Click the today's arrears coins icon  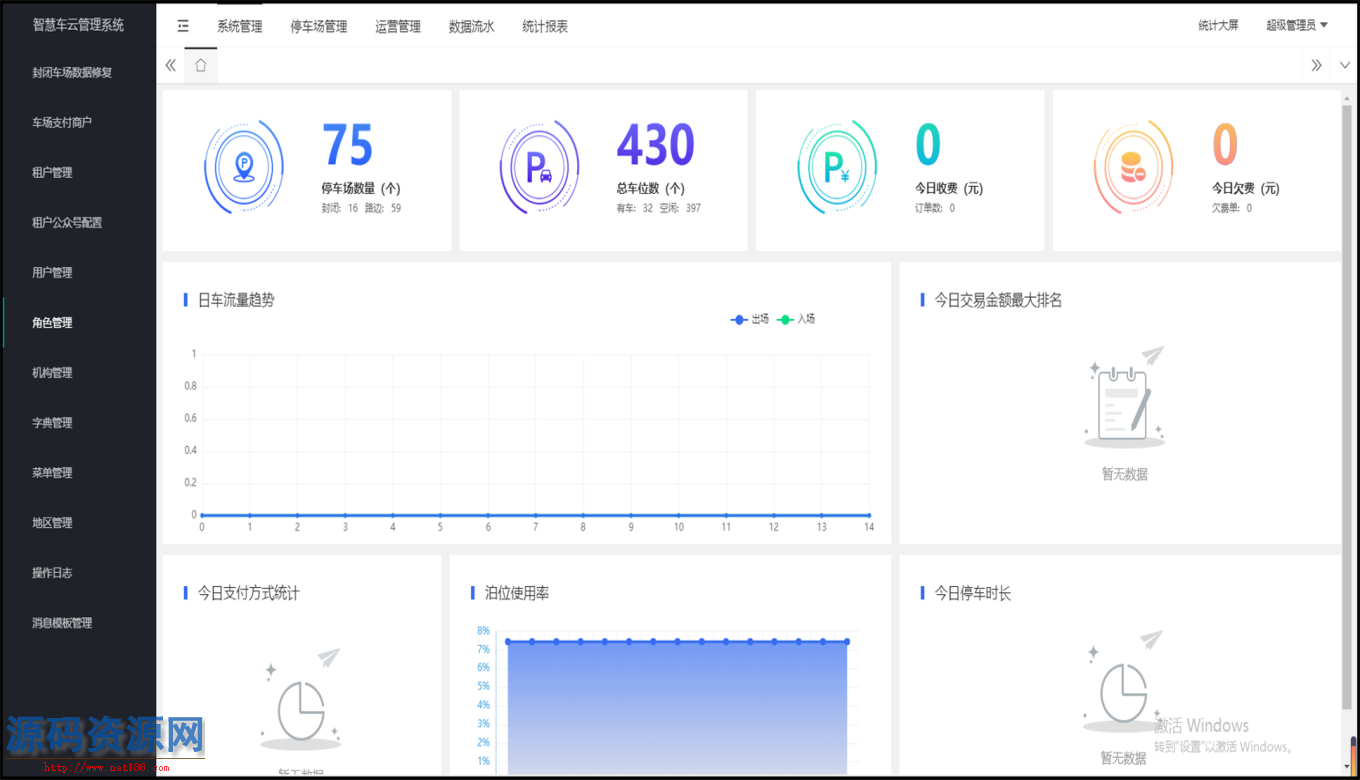(x=1133, y=167)
